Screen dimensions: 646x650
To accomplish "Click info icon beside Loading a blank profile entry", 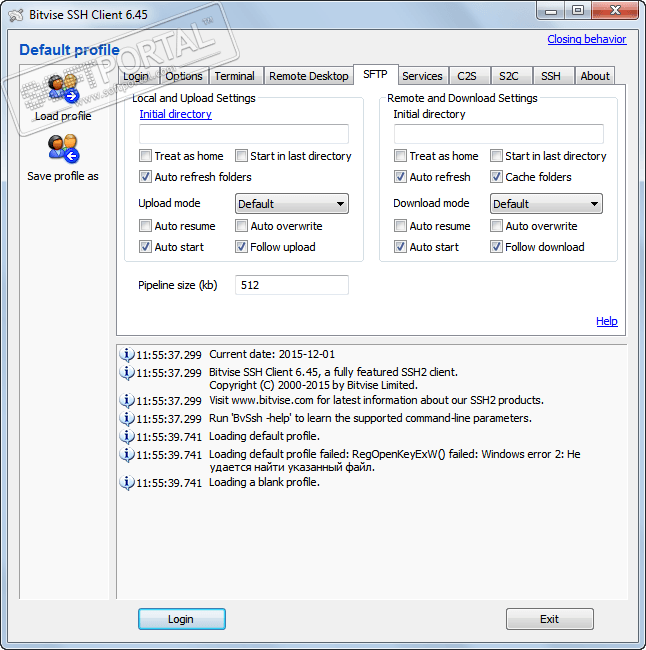I will tap(127, 483).
